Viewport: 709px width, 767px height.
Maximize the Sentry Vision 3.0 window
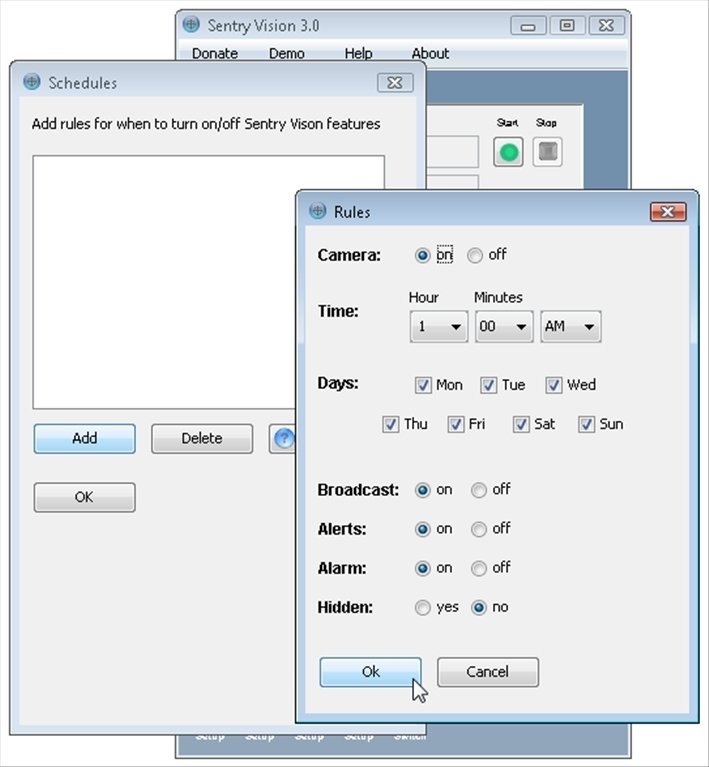coord(567,25)
